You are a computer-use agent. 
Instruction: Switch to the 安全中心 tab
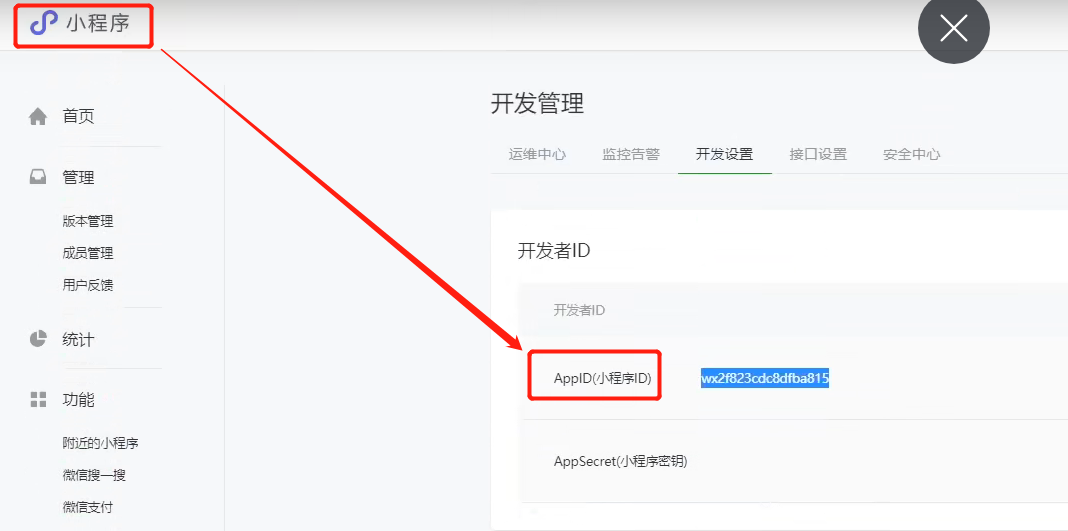912,154
